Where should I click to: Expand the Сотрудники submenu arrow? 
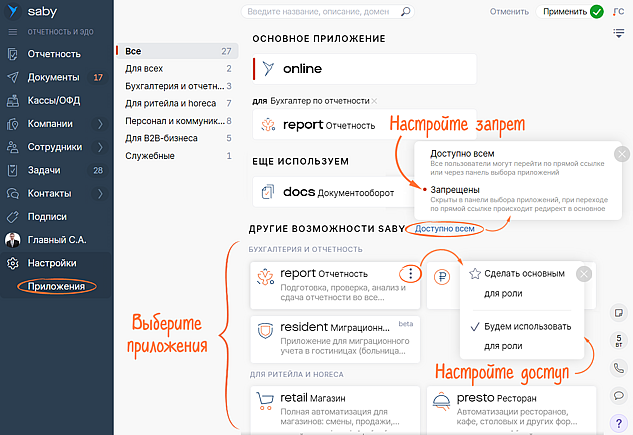coord(100,146)
